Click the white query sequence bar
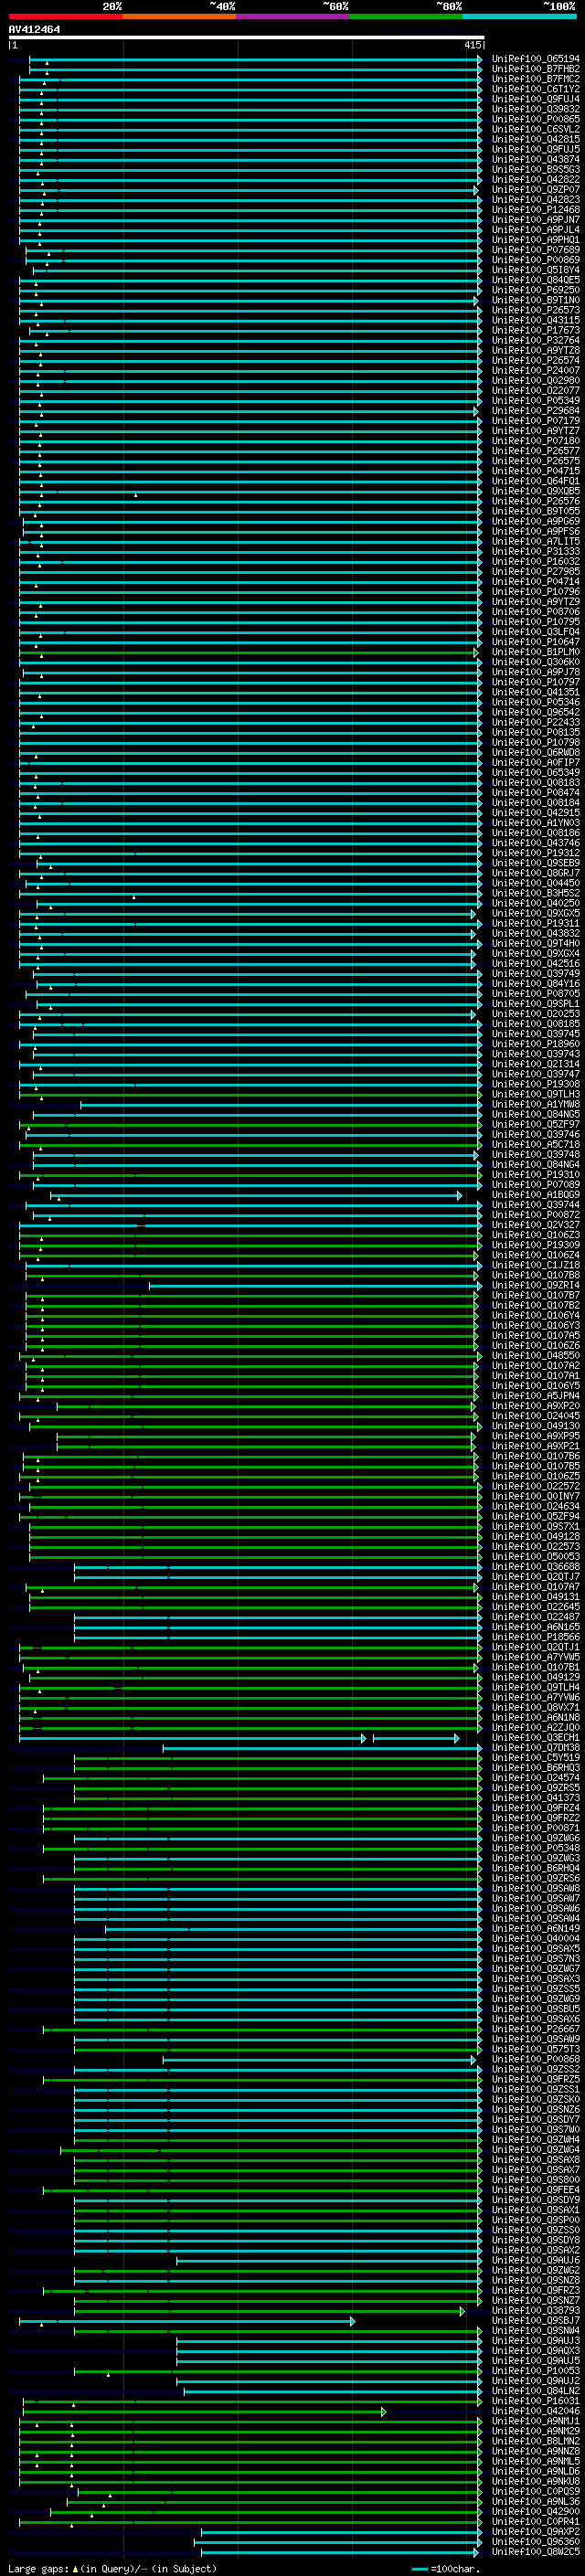The width and height of the screenshot is (585, 2576). pyautogui.click(x=247, y=38)
